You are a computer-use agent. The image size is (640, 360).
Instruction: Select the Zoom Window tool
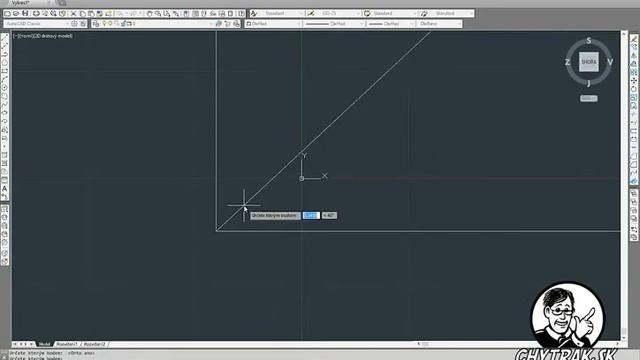click(x=167, y=13)
